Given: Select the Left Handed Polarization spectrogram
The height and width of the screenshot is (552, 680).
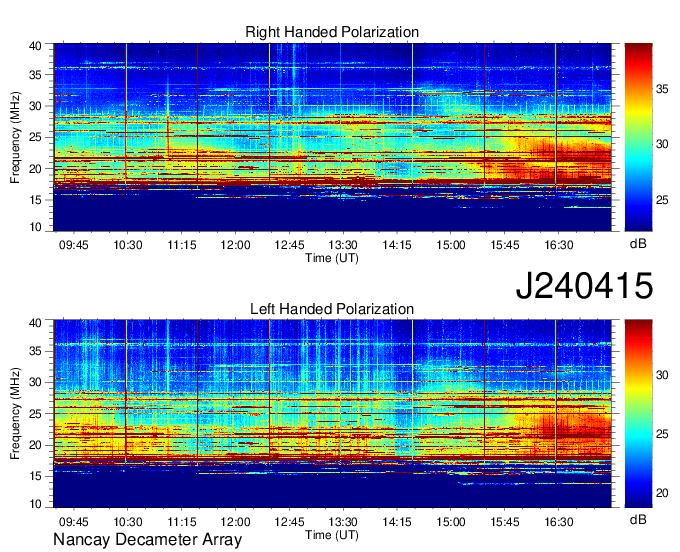Looking at the screenshot, I should tap(332, 414).
